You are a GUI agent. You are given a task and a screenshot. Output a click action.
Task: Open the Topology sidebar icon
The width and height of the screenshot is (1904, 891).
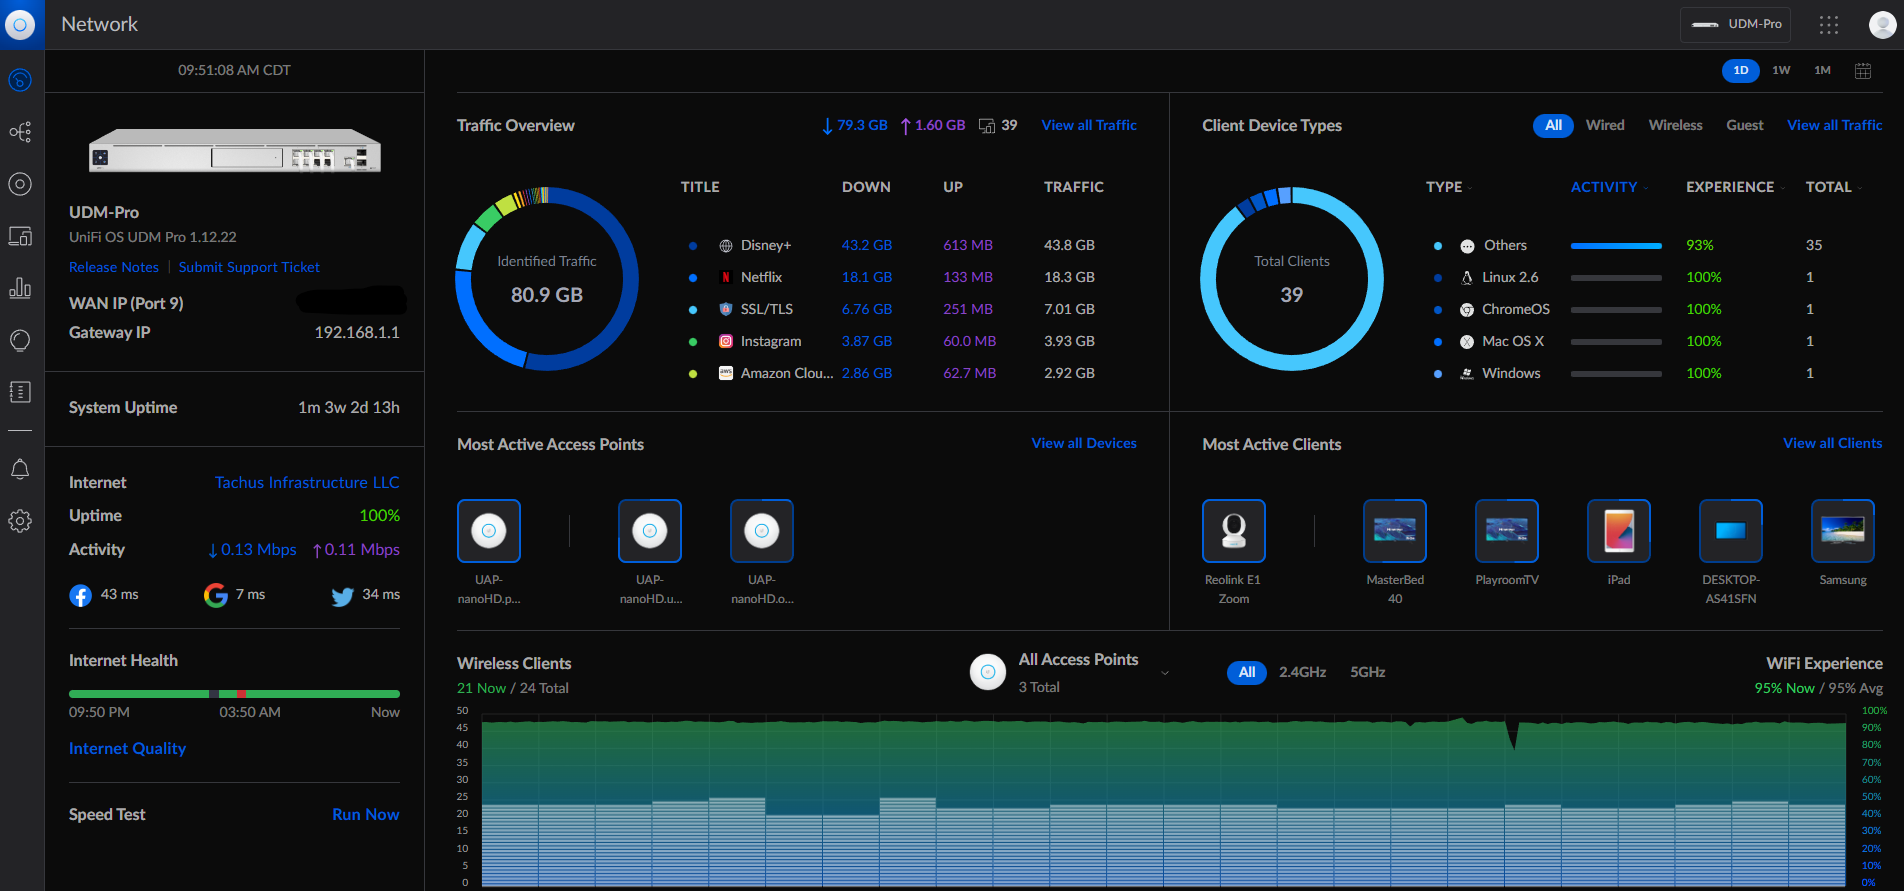tap(20, 132)
